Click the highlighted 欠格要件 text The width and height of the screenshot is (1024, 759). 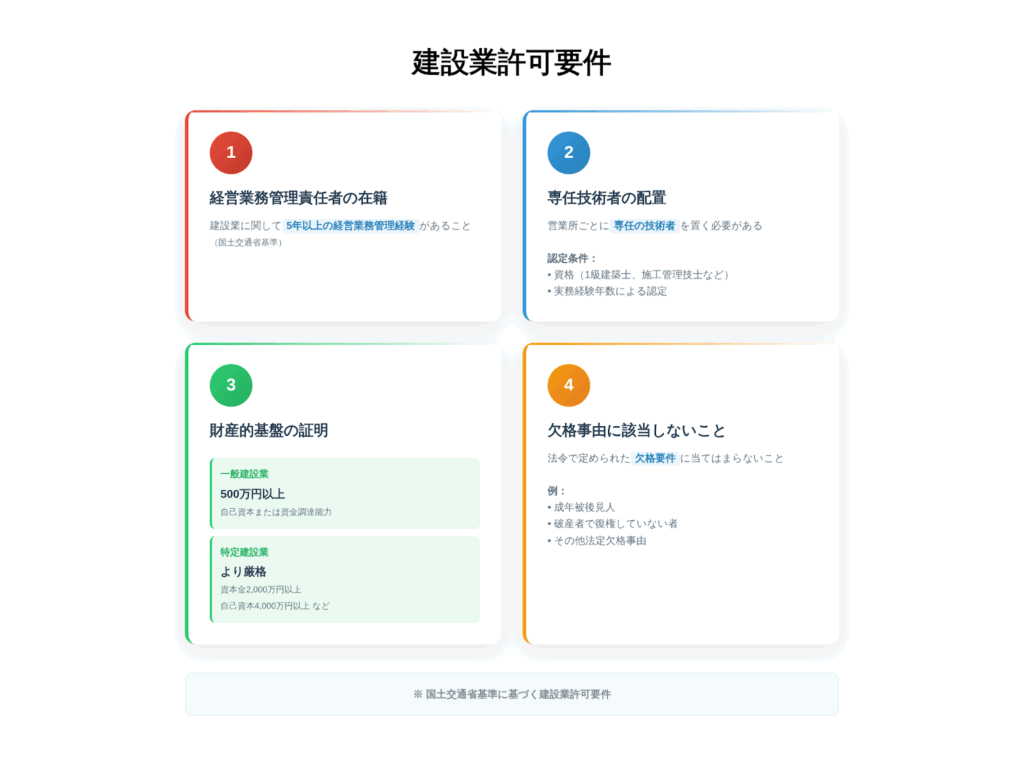[x=655, y=458]
